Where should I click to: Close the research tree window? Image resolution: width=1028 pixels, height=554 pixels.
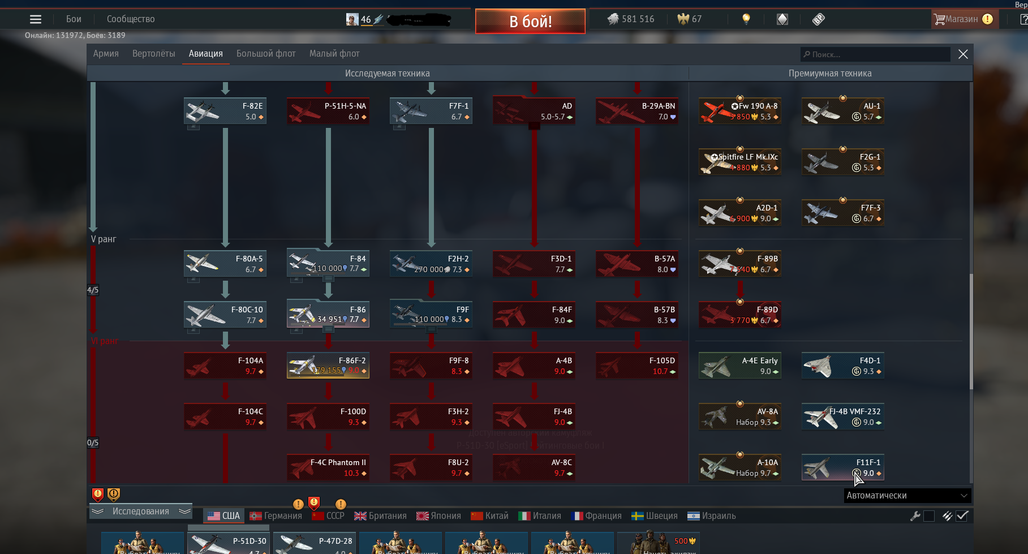pyautogui.click(x=962, y=54)
